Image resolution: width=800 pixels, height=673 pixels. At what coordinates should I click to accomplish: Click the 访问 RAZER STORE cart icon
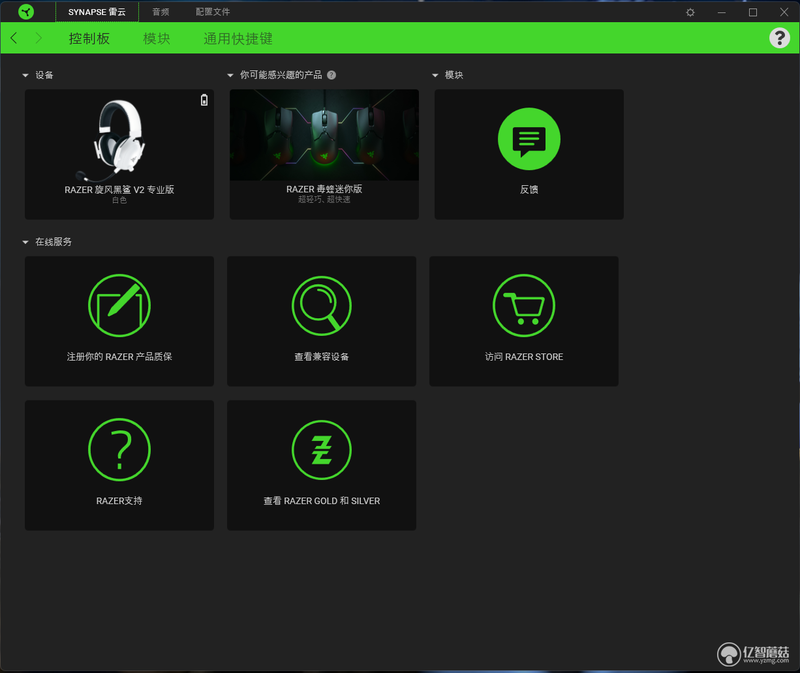tap(524, 306)
